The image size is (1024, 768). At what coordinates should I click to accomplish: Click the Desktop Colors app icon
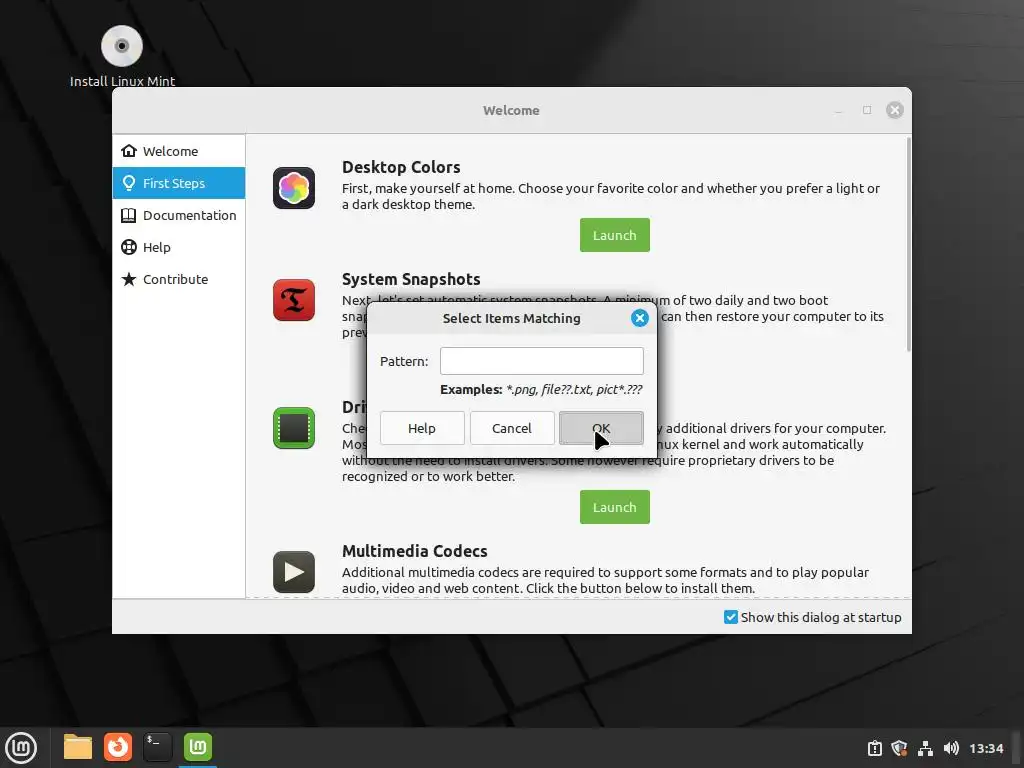[294, 188]
